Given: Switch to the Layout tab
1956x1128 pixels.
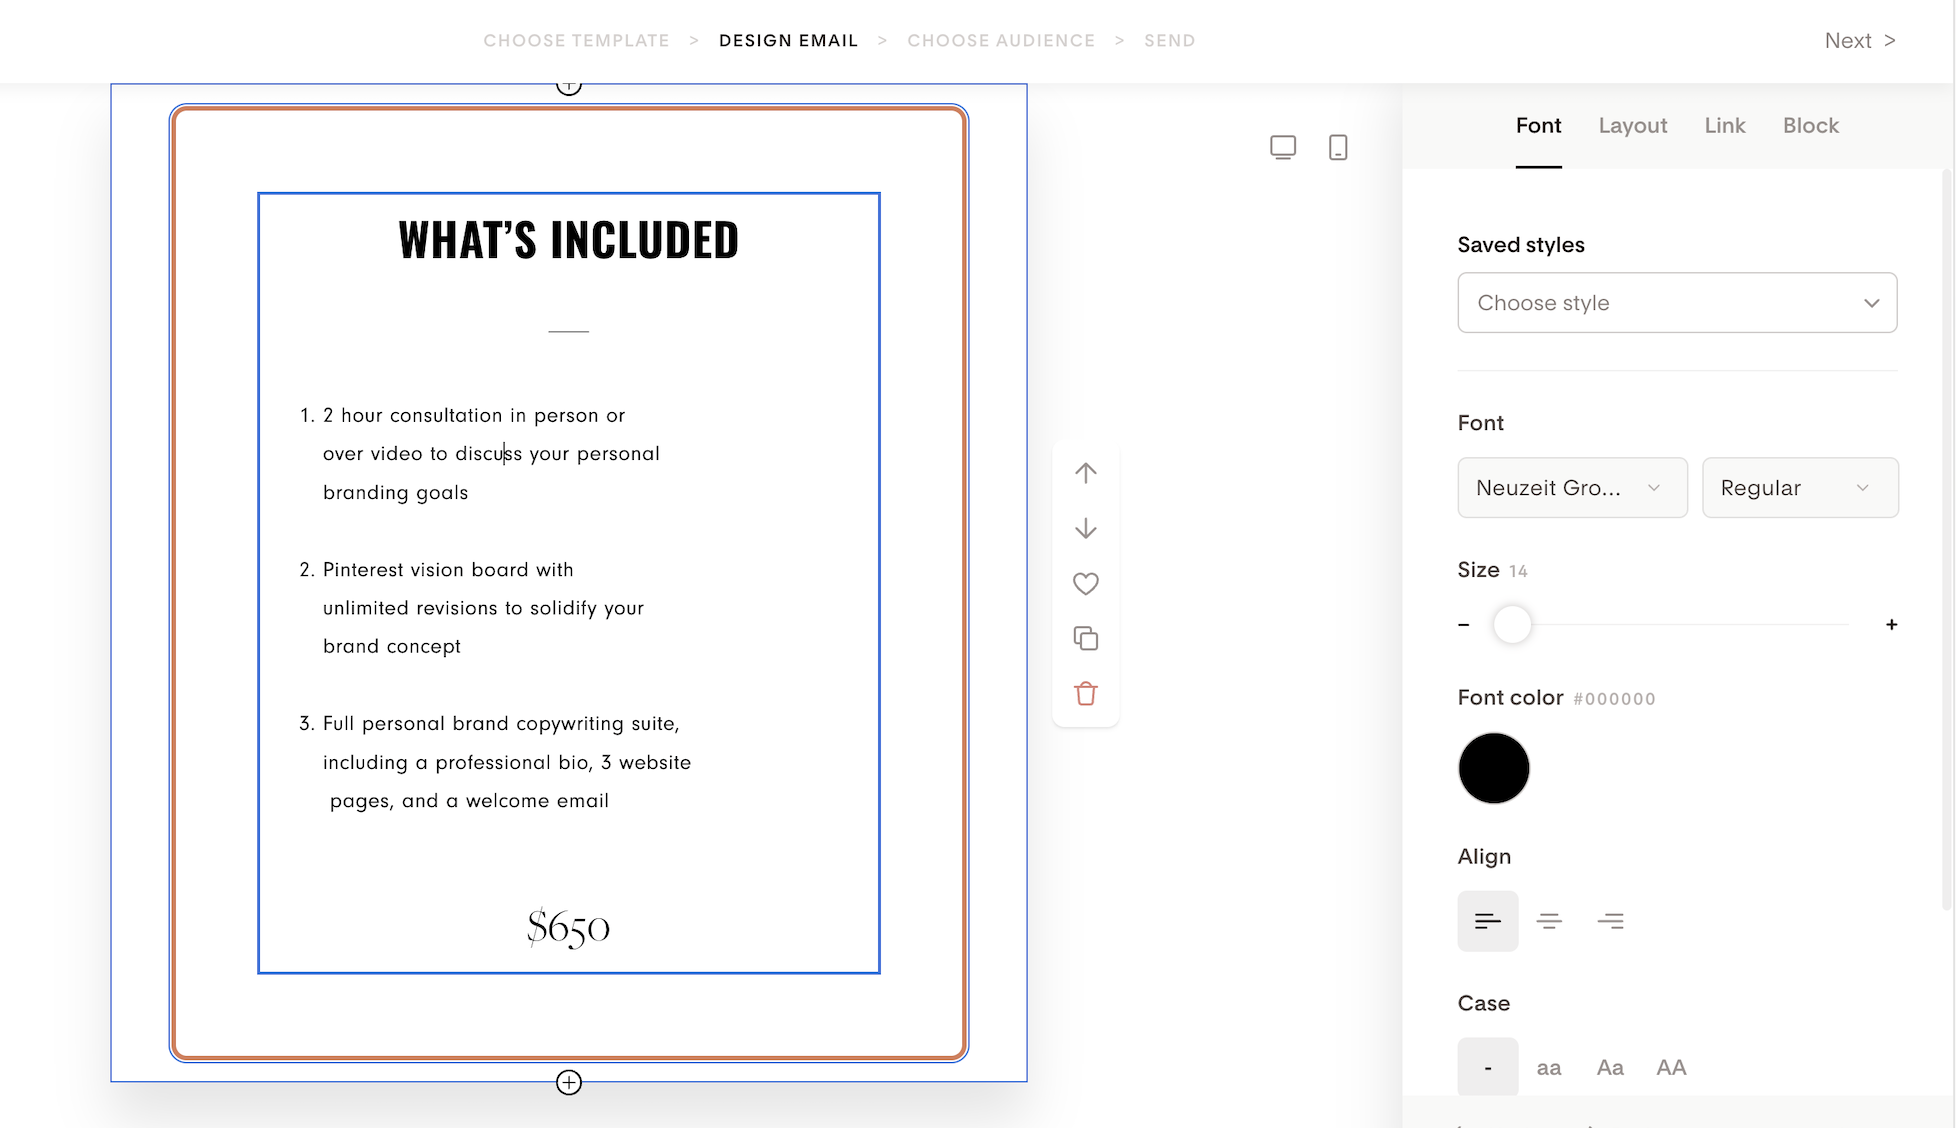Looking at the screenshot, I should (1632, 126).
